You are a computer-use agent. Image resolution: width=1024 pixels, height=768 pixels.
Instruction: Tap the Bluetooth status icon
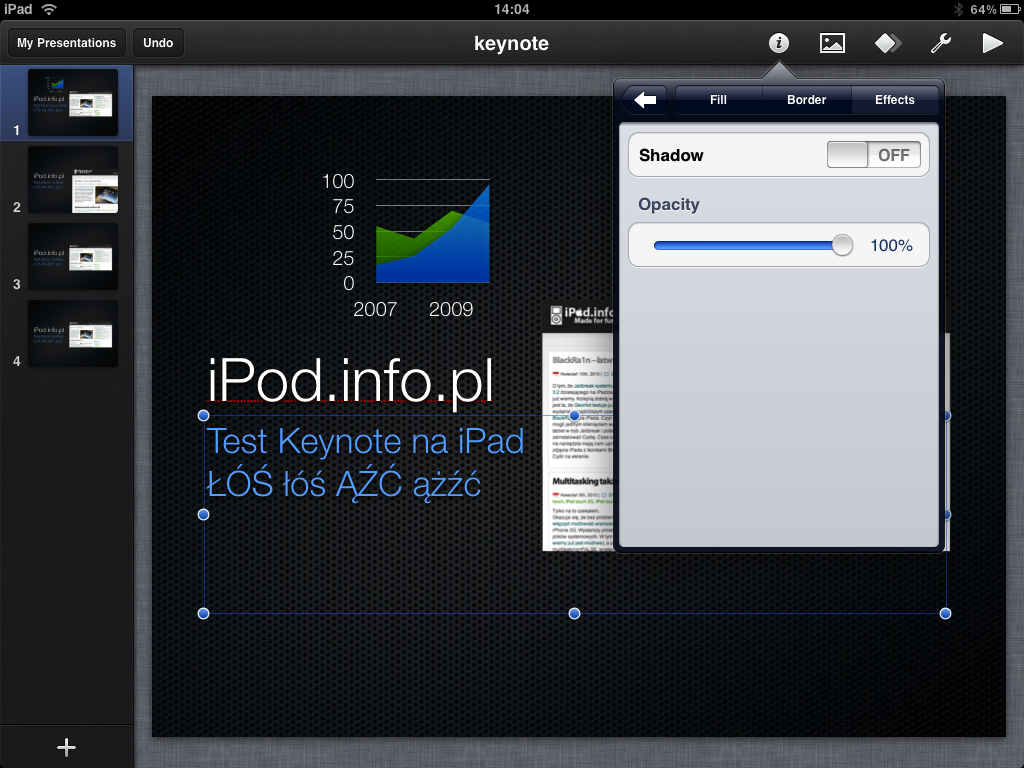(959, 9)
